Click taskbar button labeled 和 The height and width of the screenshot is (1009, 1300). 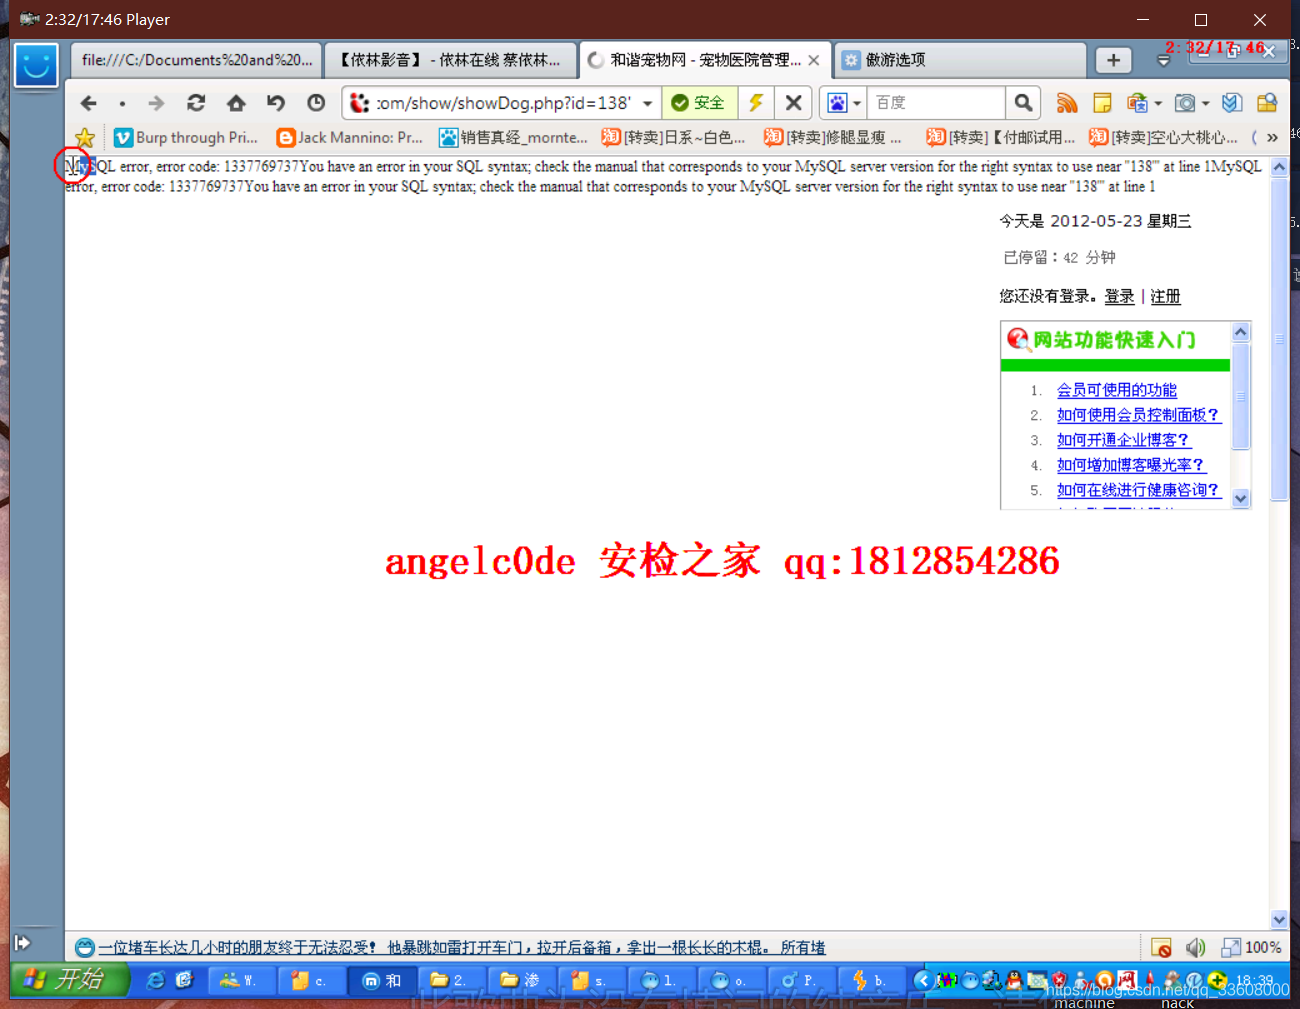pos(382,980)
